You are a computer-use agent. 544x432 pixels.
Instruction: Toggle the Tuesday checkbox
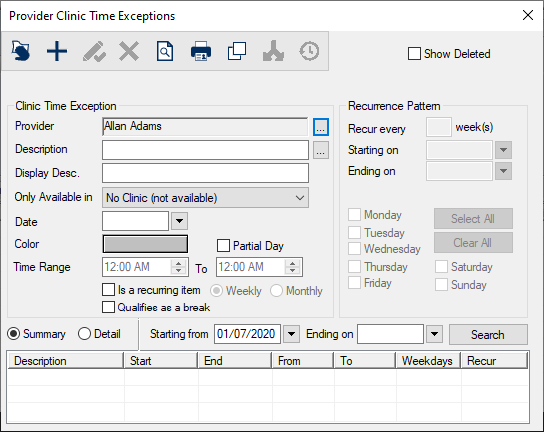point(354,232)
